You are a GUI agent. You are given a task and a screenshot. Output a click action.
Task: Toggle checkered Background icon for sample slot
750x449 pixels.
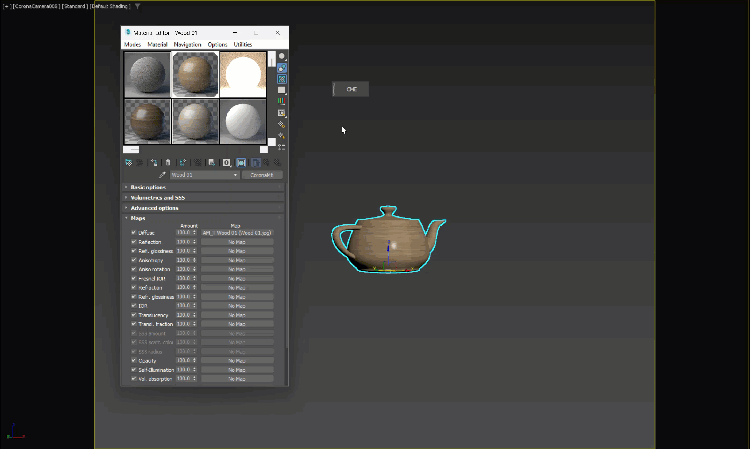click(x=282, y=79)
